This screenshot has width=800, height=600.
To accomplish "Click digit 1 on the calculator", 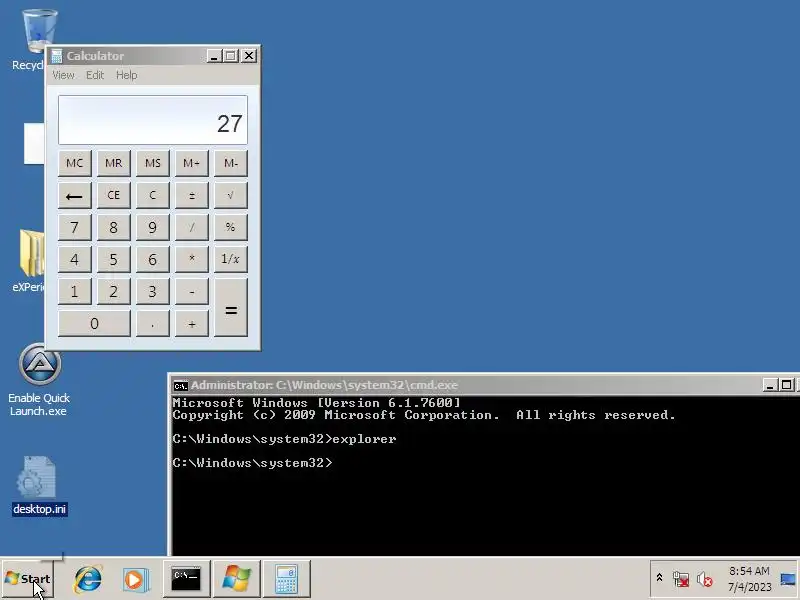I will click(x=74, y=292).
